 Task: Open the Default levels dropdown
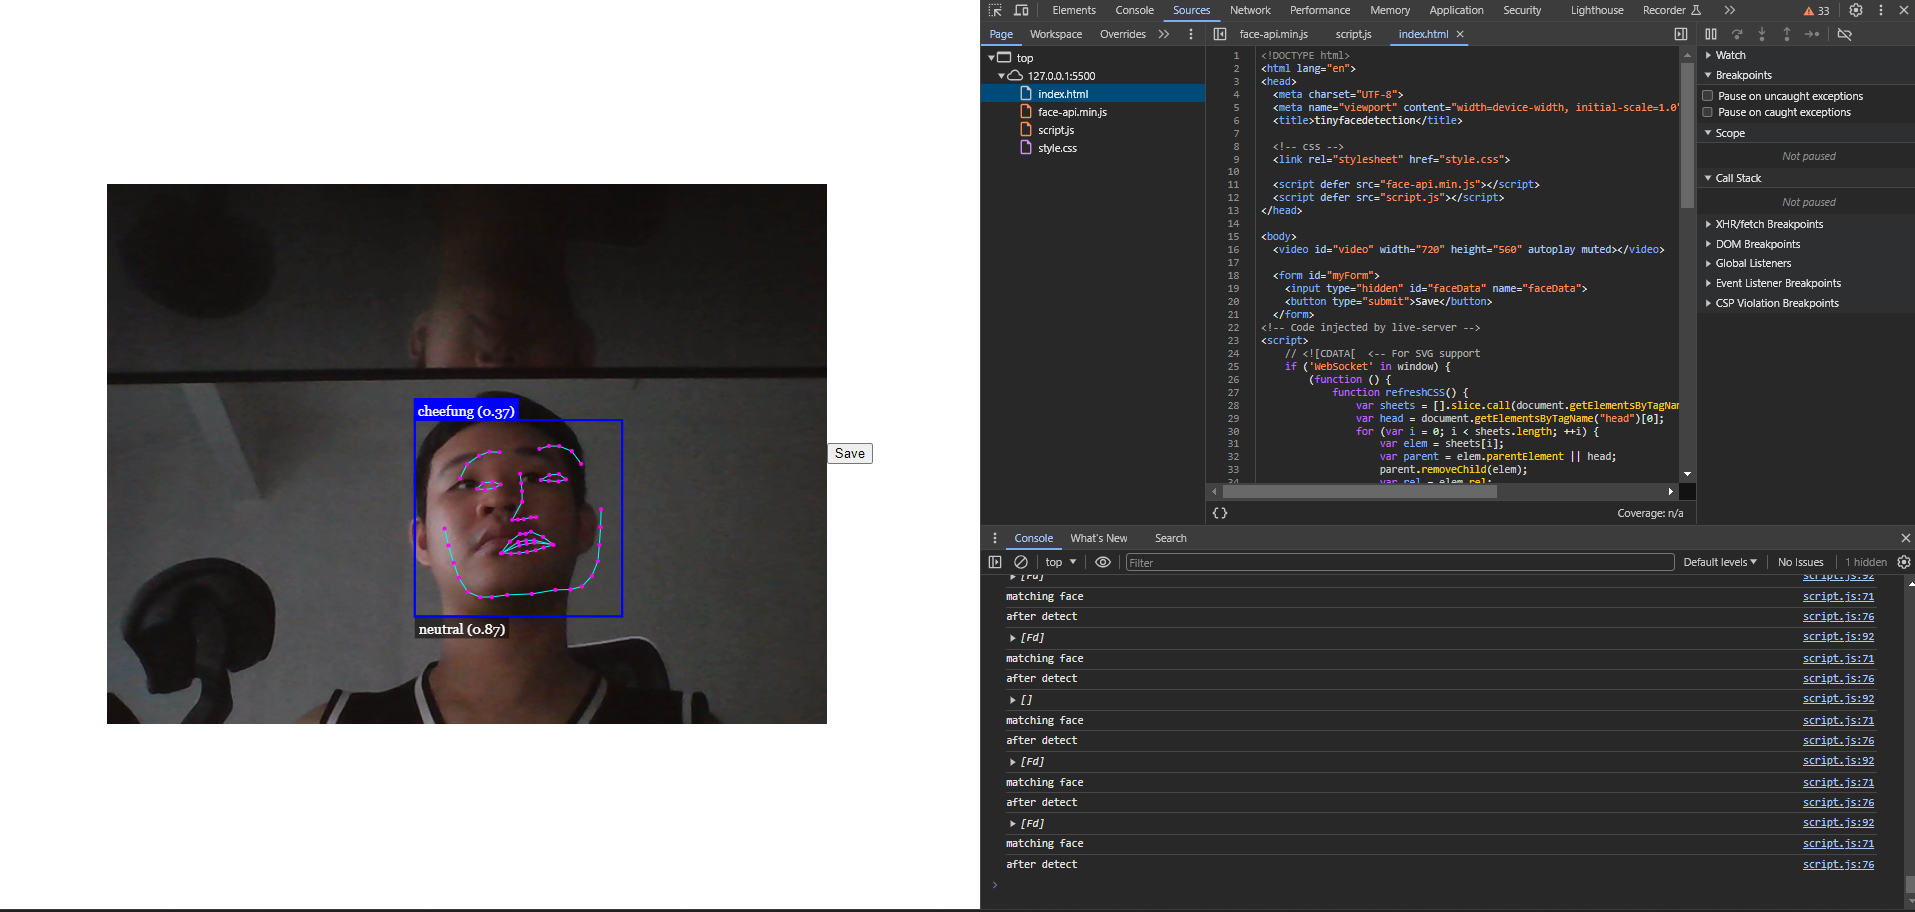[x=1719, y=562]
